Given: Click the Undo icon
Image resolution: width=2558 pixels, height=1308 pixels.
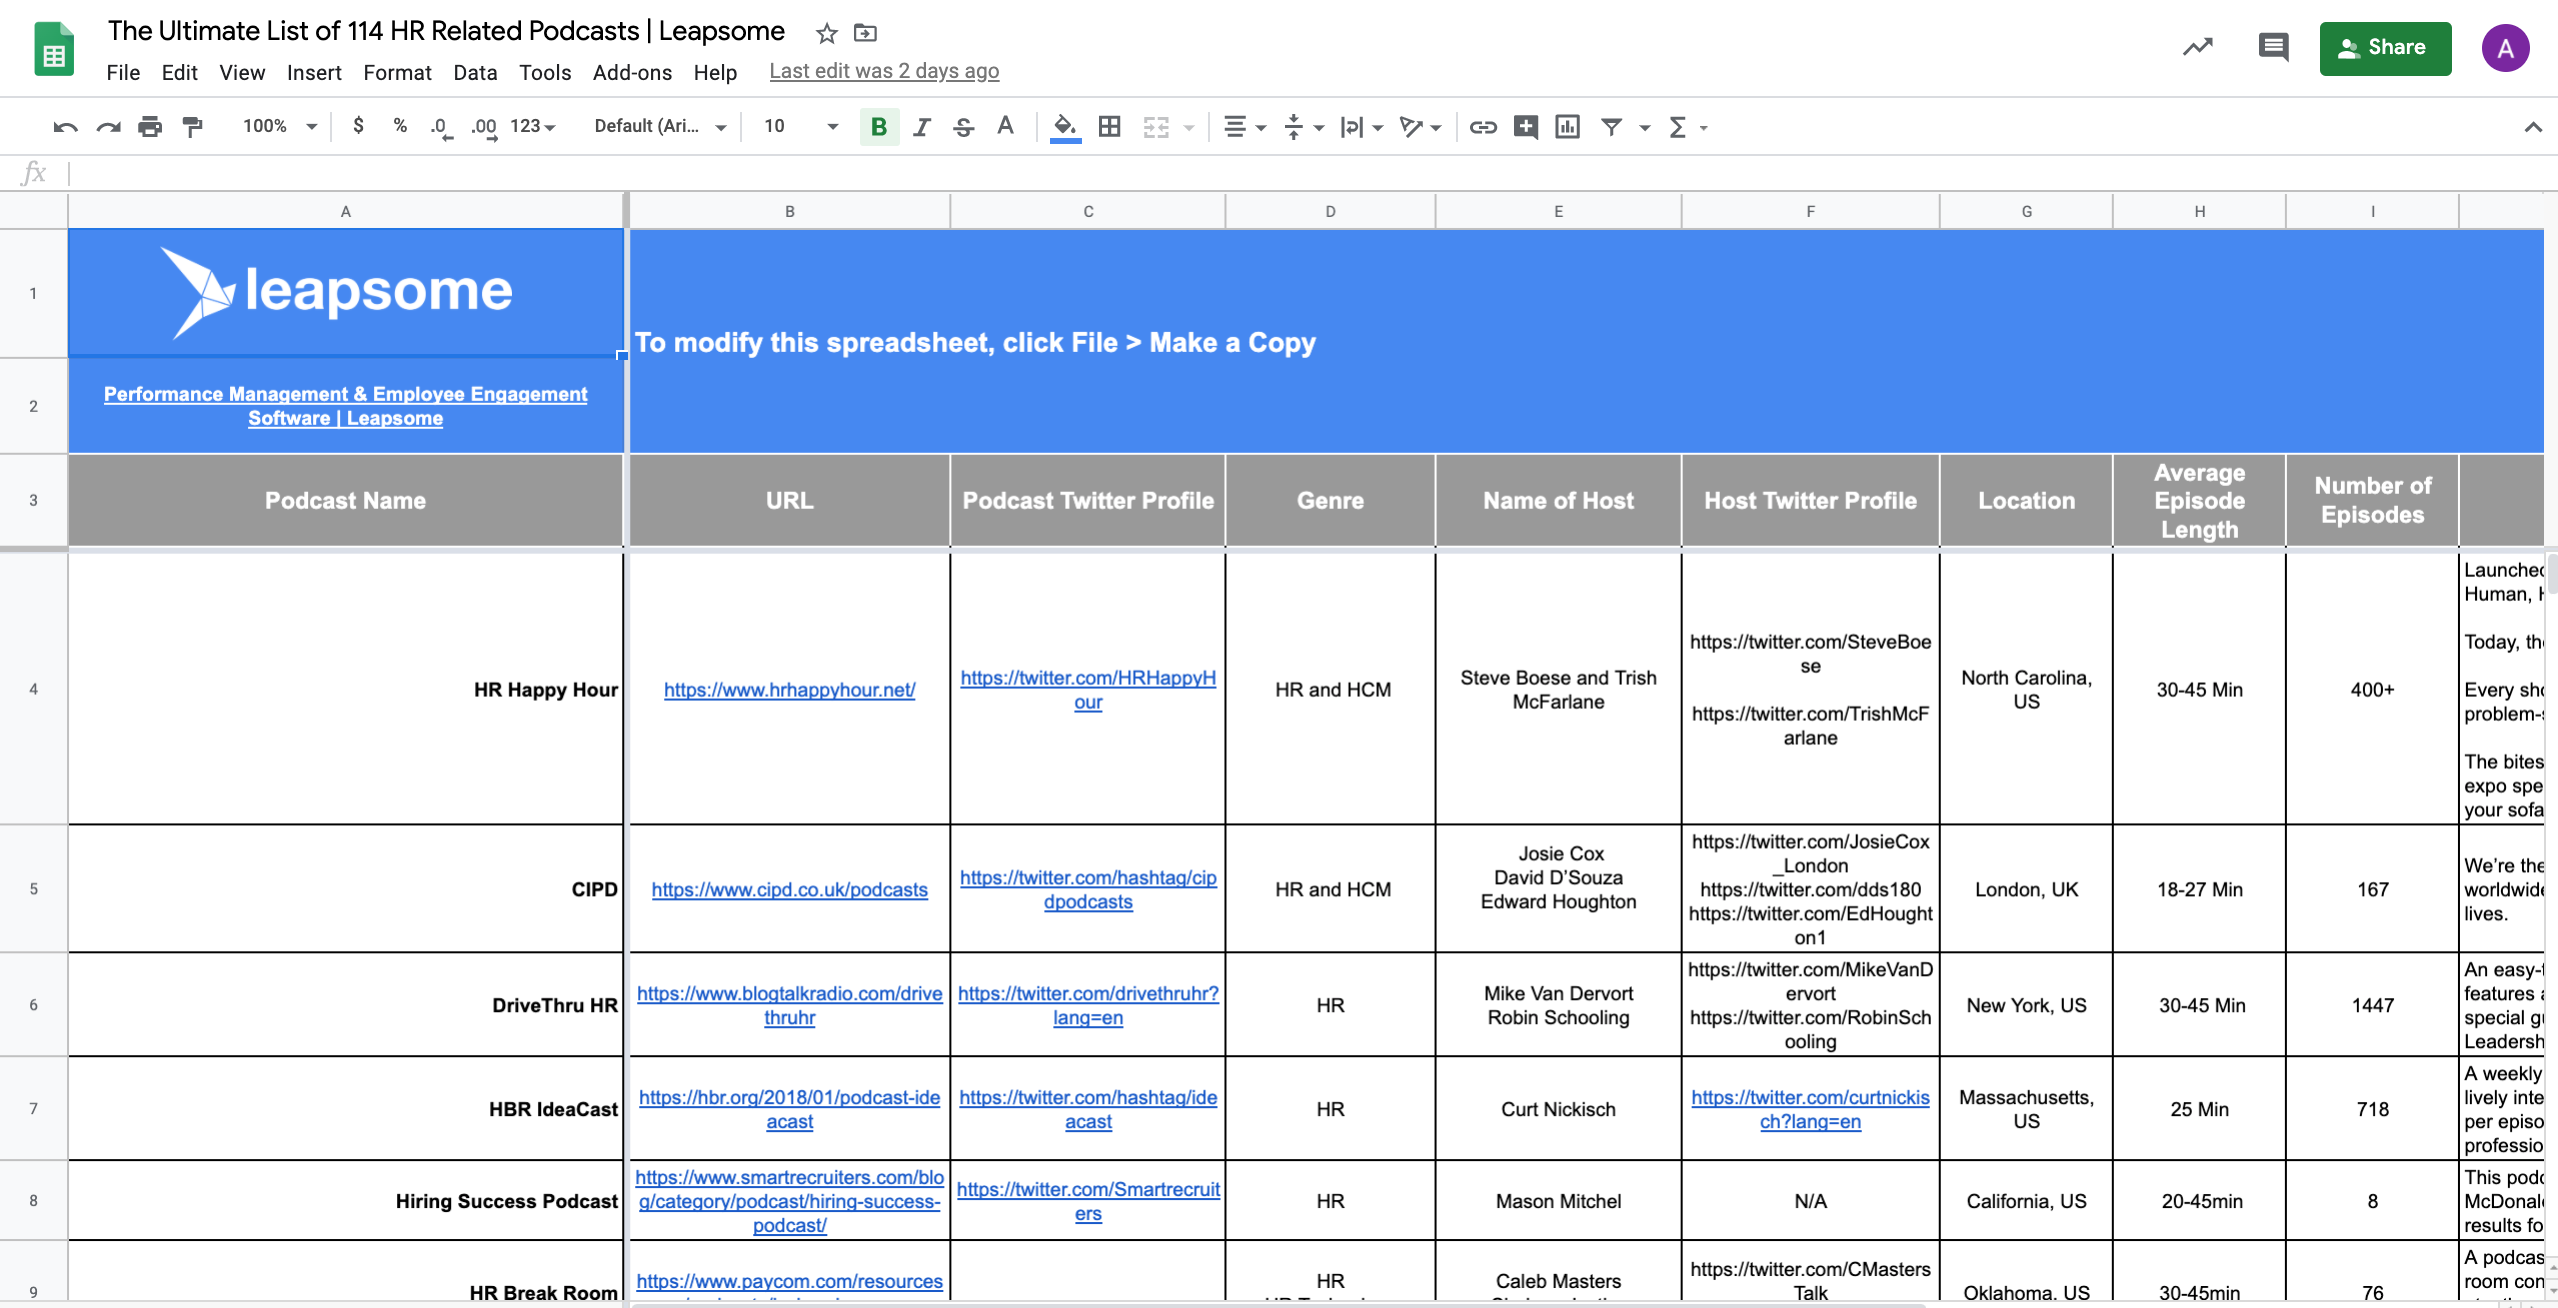Looking at the screenshot, I should pos(65,127).
